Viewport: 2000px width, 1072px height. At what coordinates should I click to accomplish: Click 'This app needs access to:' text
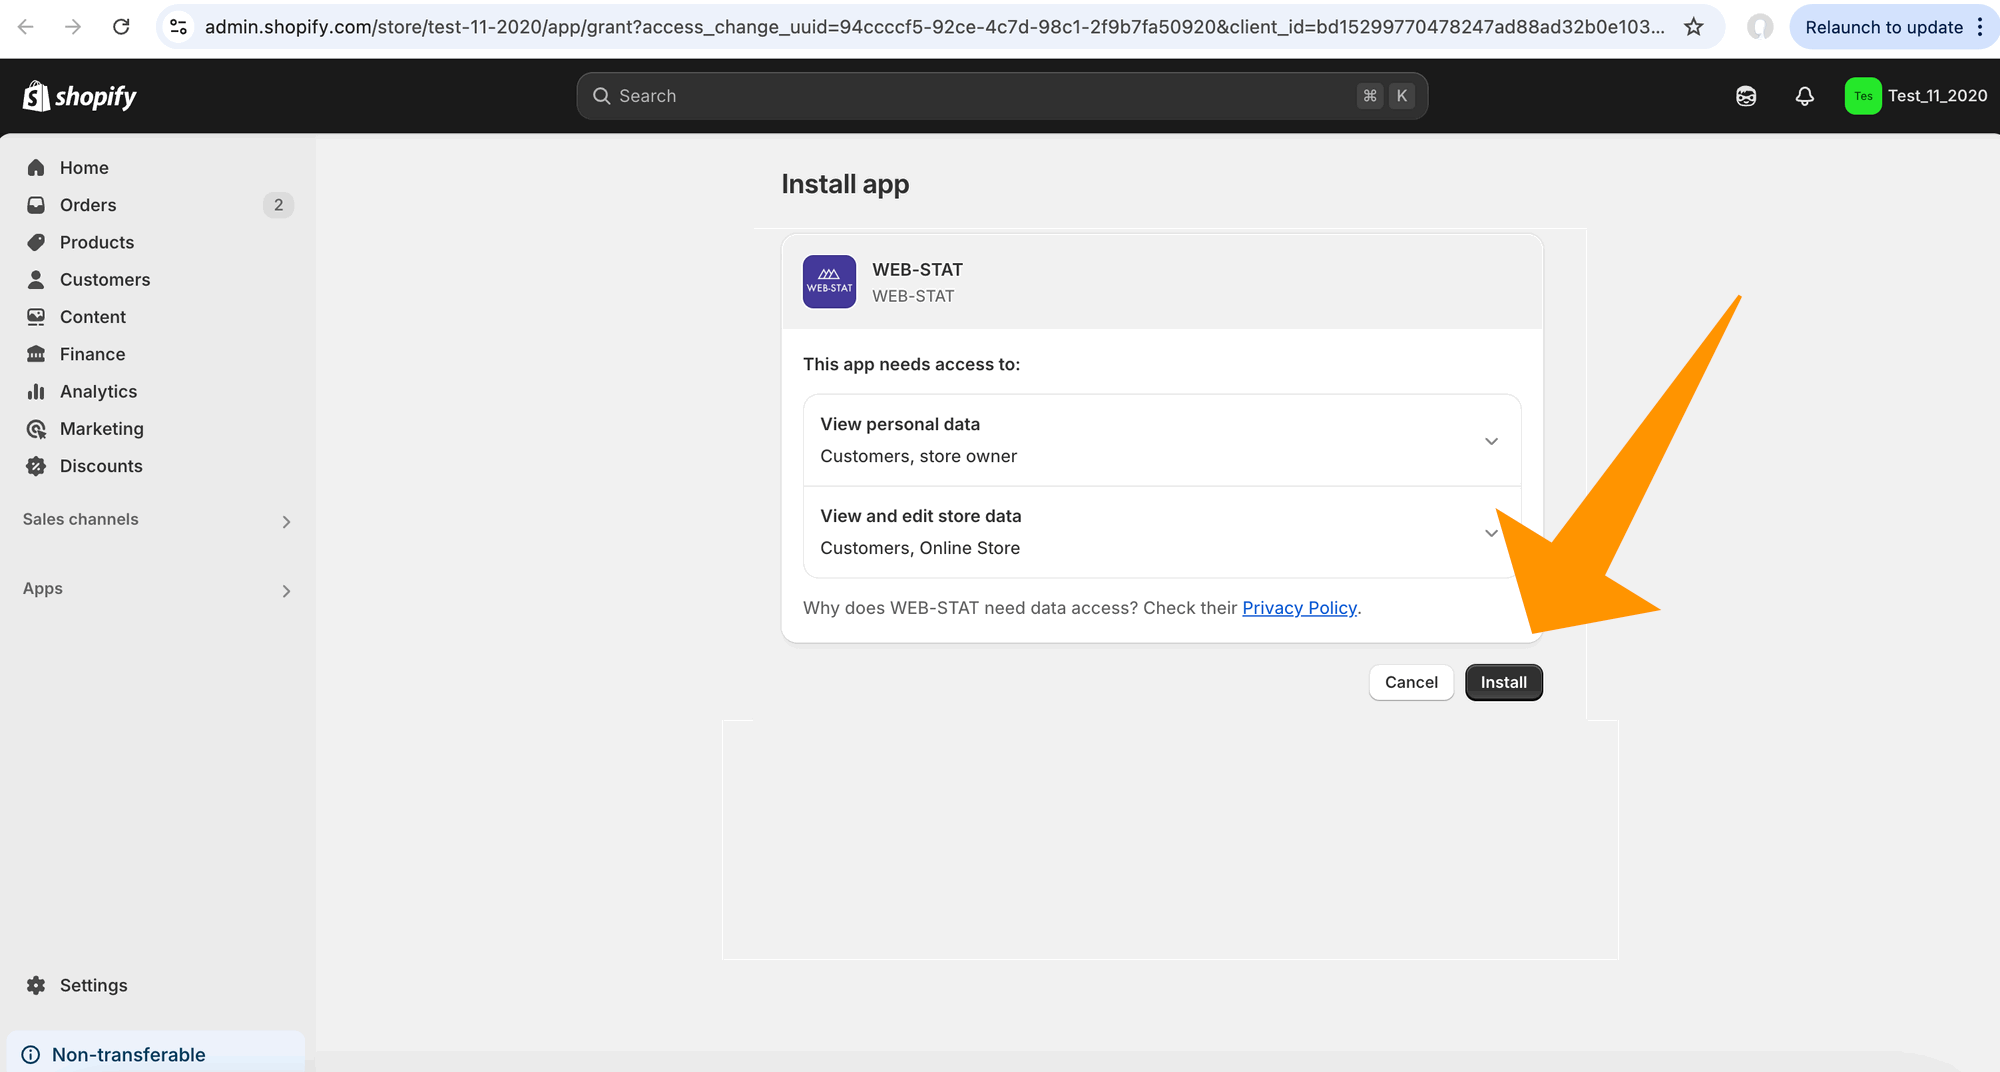(911, 364)
